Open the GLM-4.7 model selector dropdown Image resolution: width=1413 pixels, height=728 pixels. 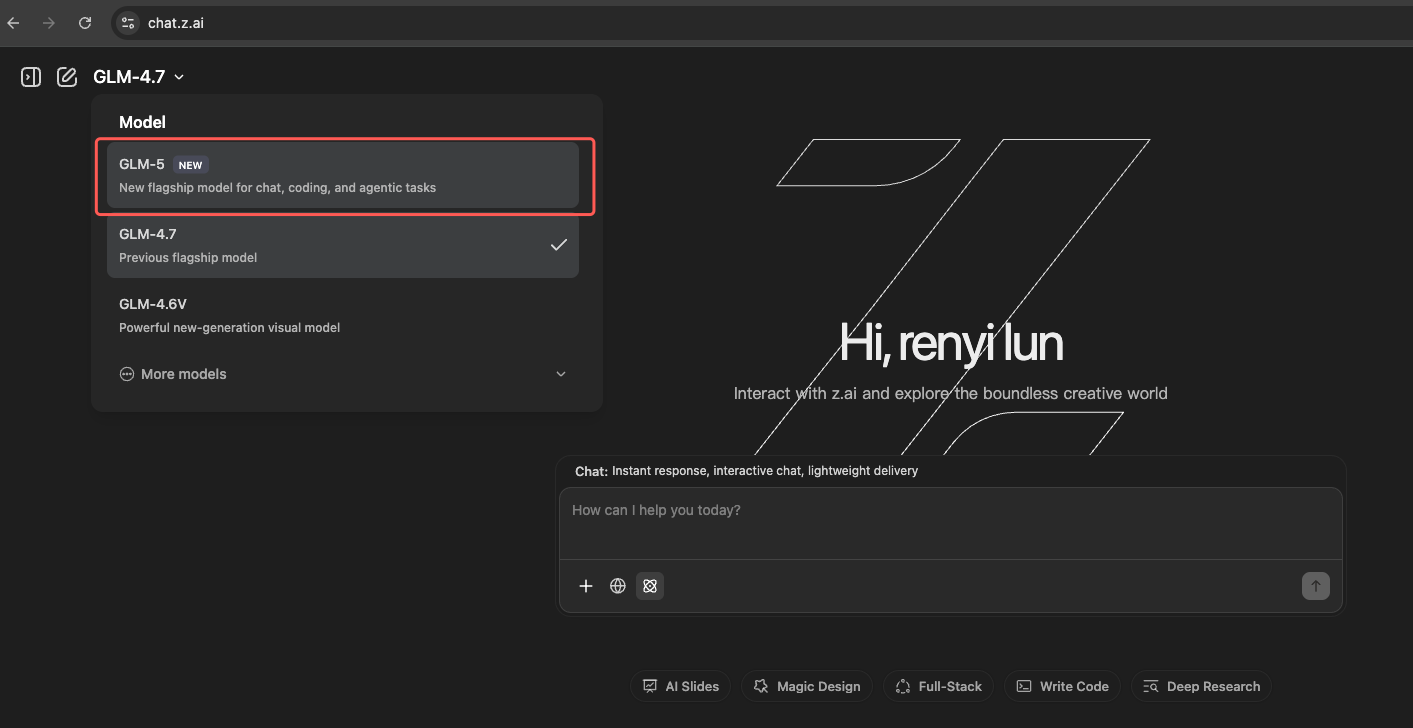click(139, 77)
